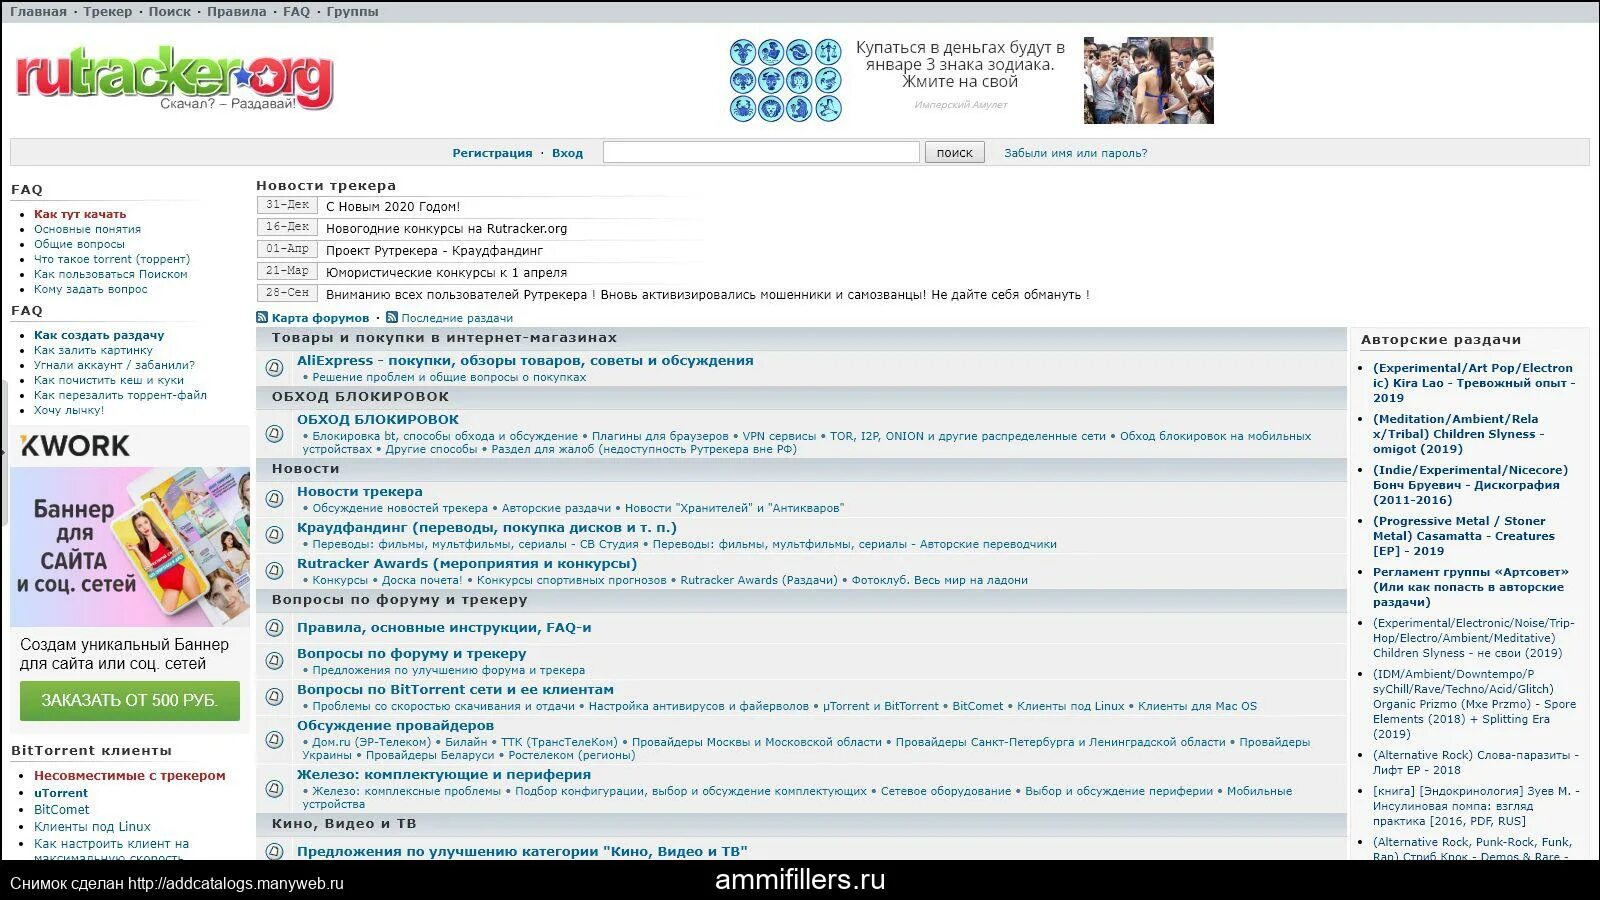Open Слова-паразиты - Лифт EP release
1600x900 pixels.
pyautogui.click(x=1476, y=763)
